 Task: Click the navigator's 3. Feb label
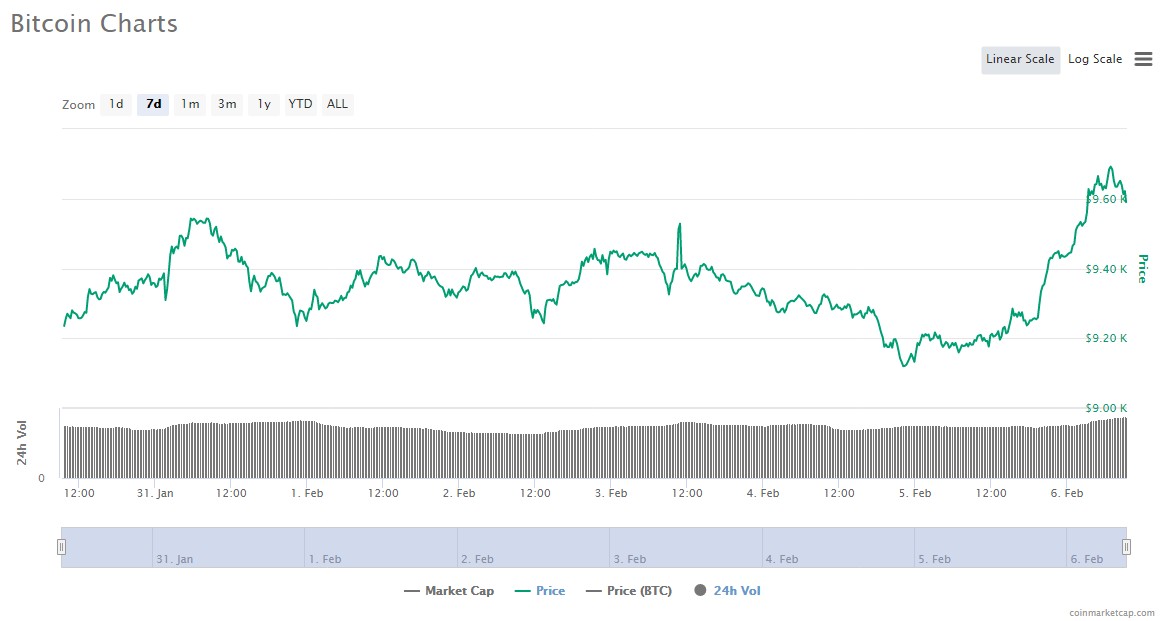629,559
